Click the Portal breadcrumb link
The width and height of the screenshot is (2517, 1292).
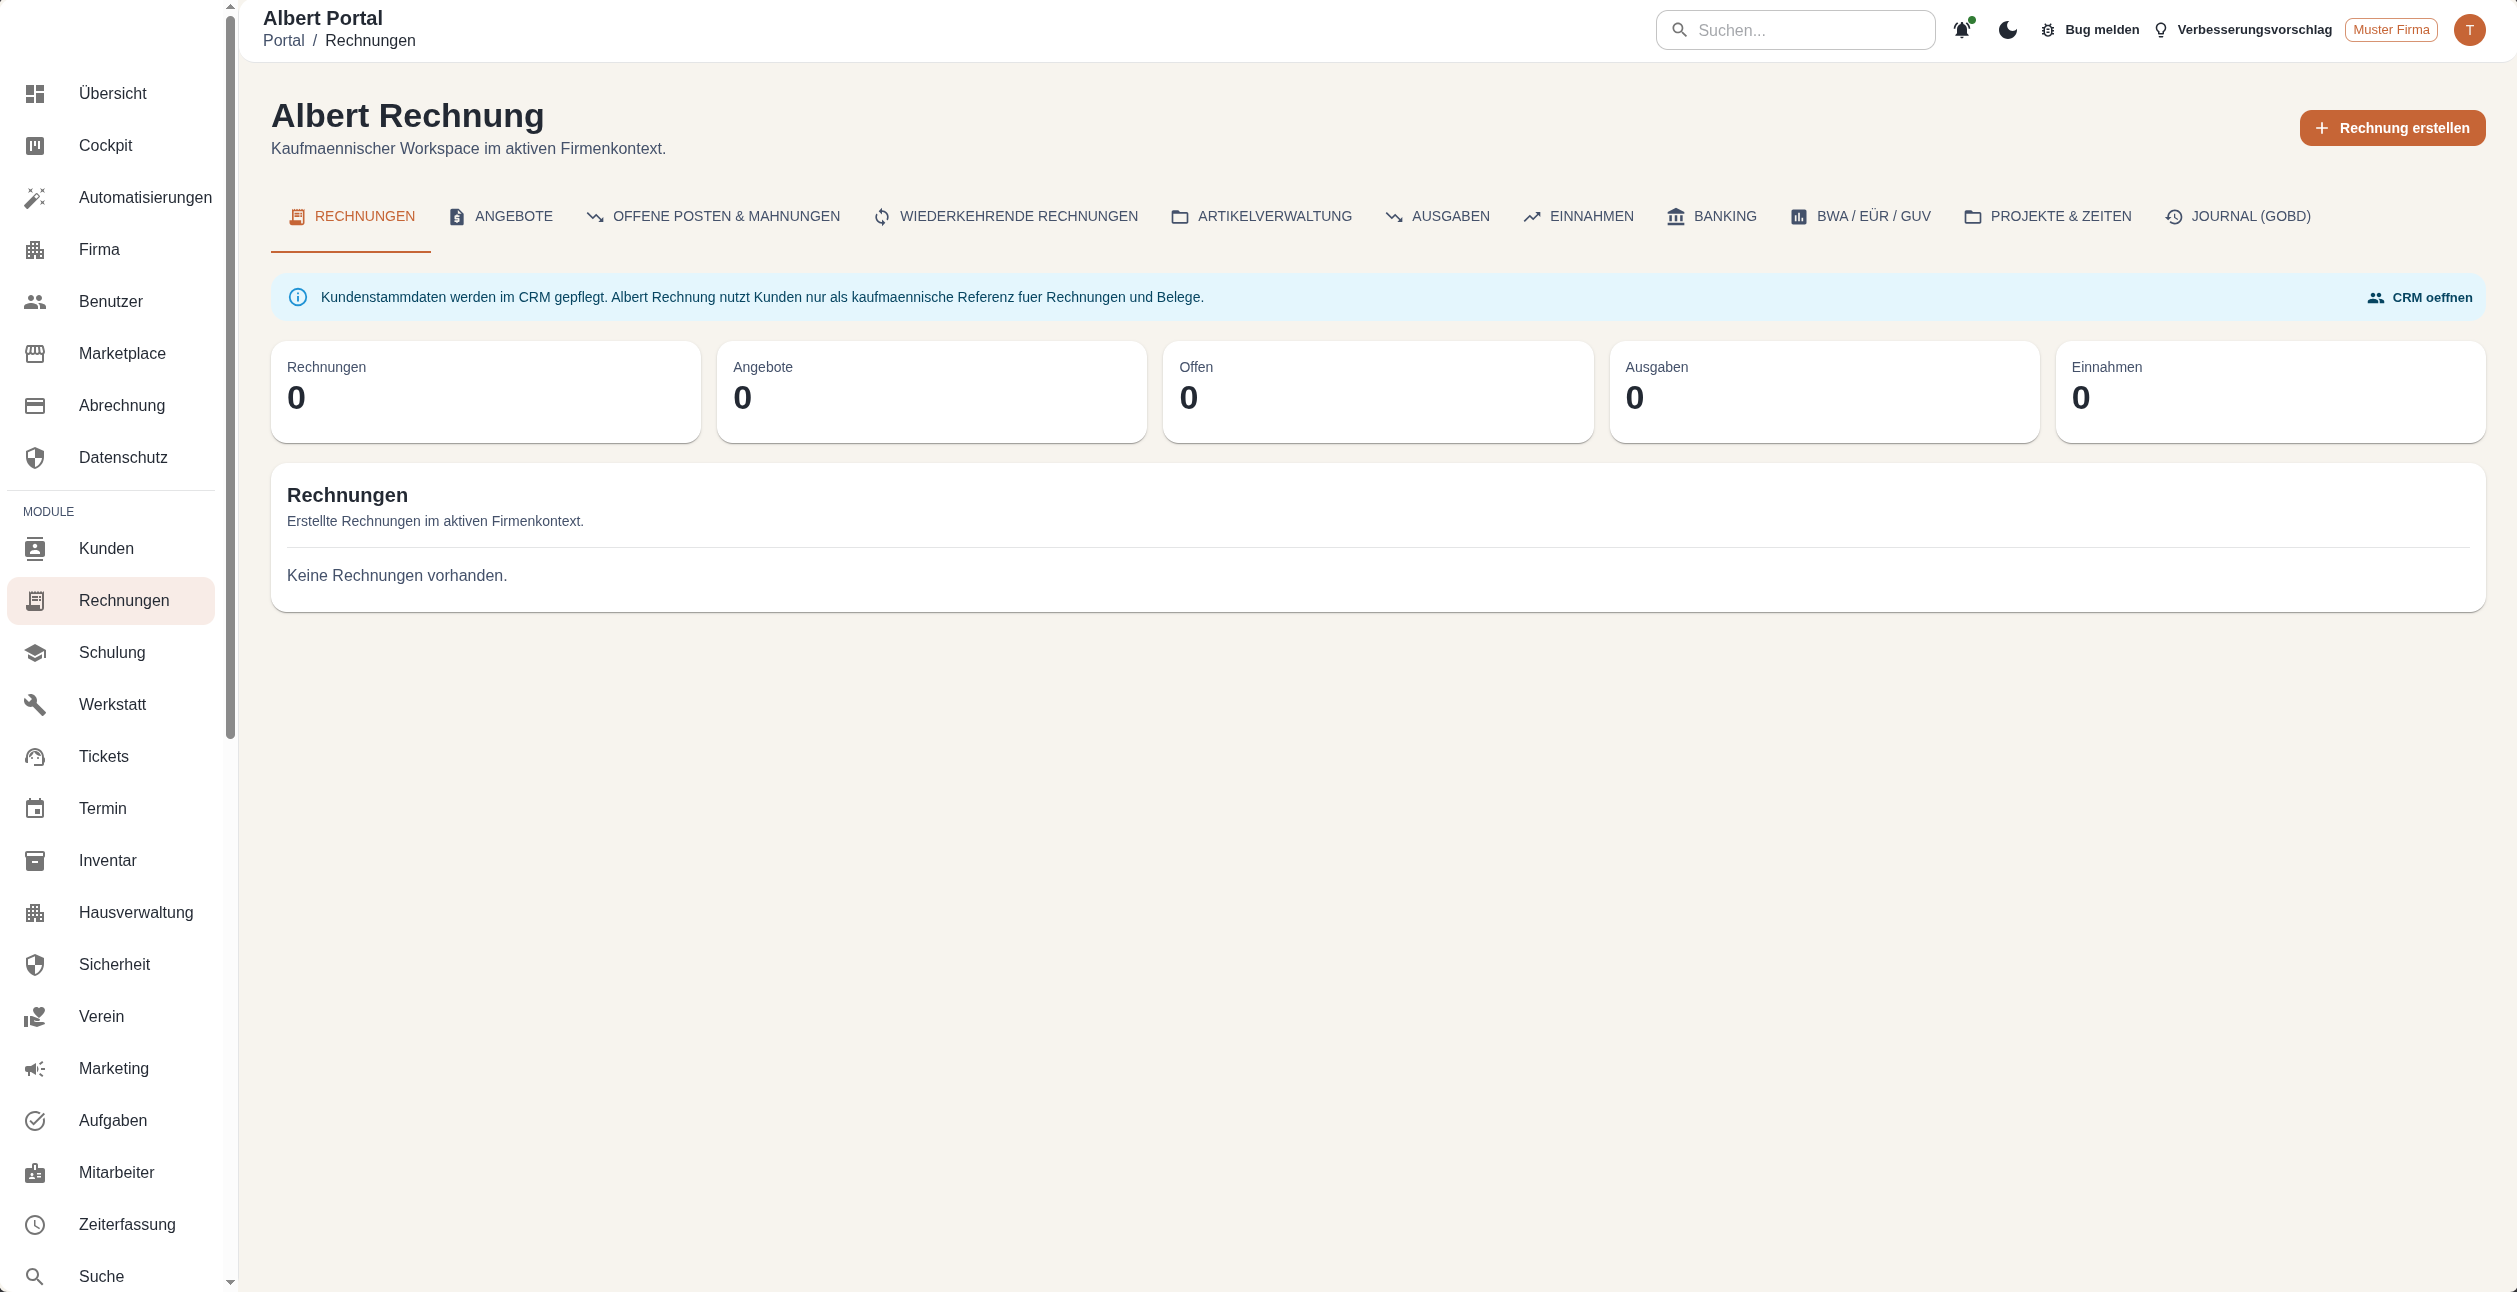tap(283, 41)
